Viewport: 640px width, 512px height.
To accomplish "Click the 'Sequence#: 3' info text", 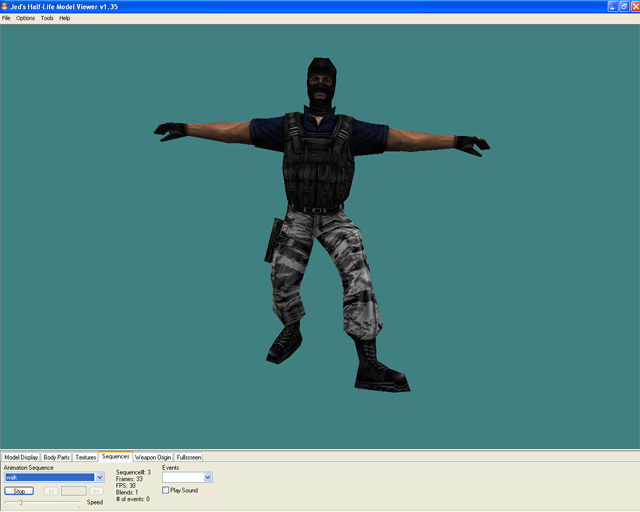I will [133, 472].
